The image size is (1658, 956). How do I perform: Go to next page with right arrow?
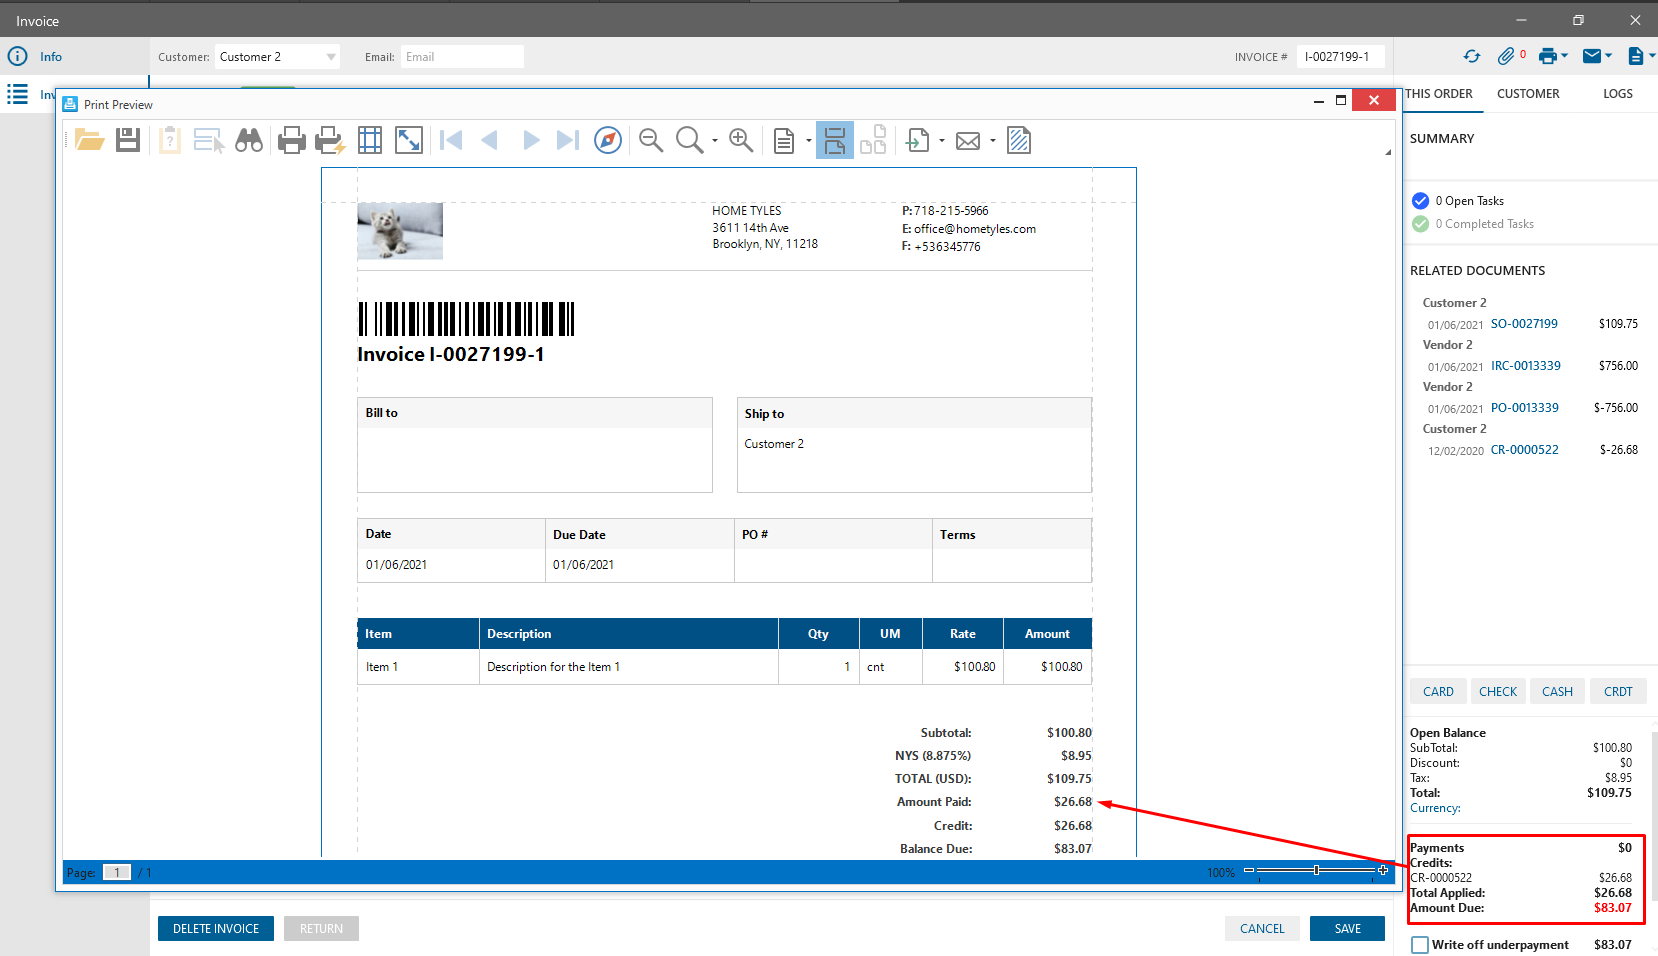click(531, 141)
